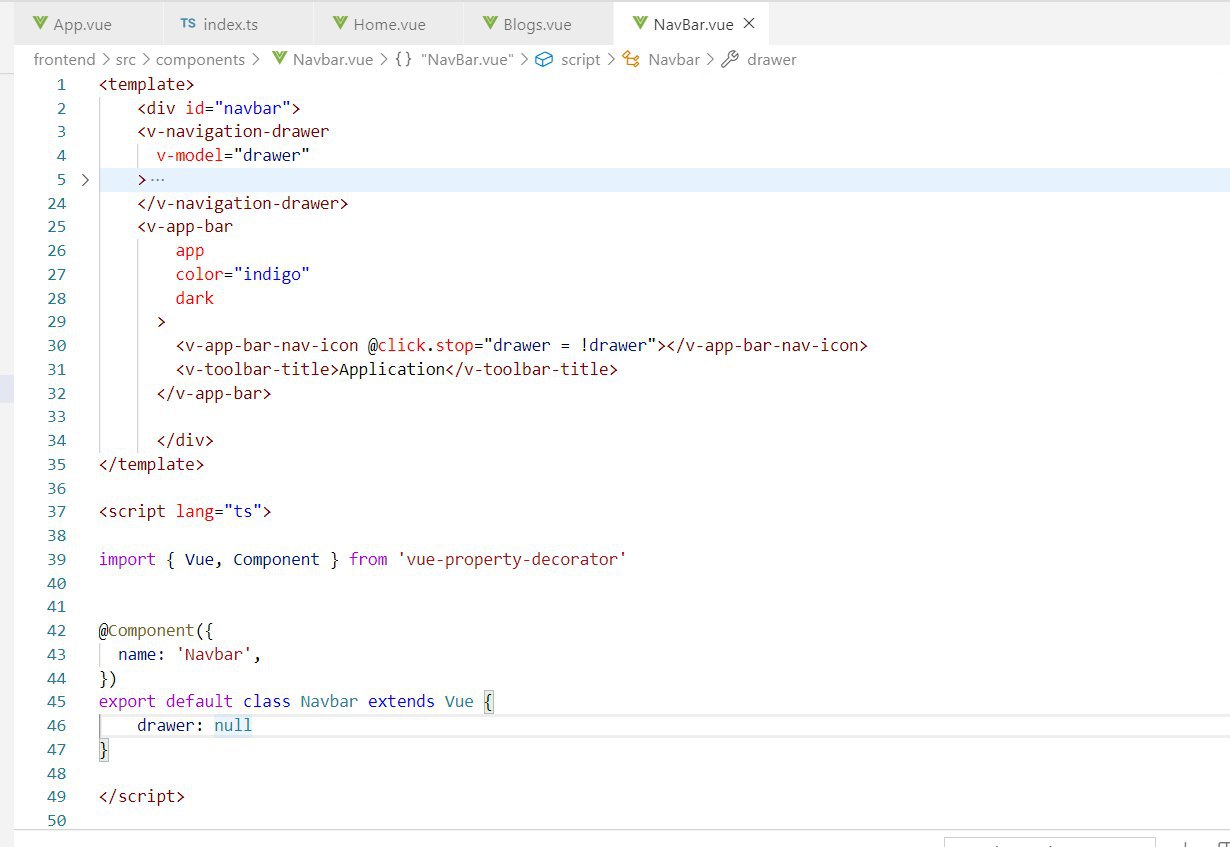Click the Vue icon on Blogs.vue tab
The image size is (1230, 847).
490,23
